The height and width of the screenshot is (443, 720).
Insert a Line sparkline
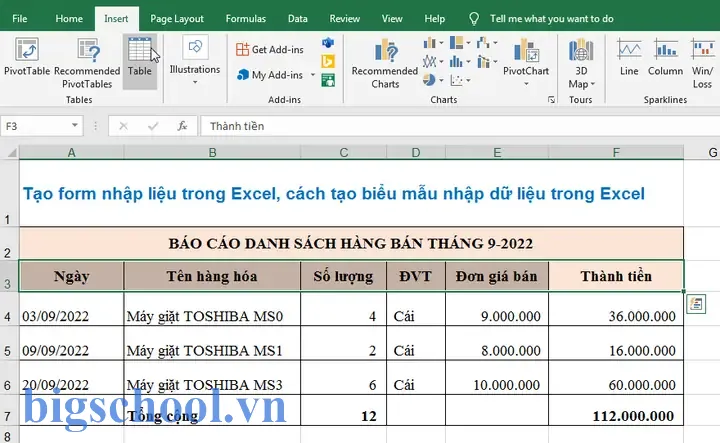pos(629,57)
